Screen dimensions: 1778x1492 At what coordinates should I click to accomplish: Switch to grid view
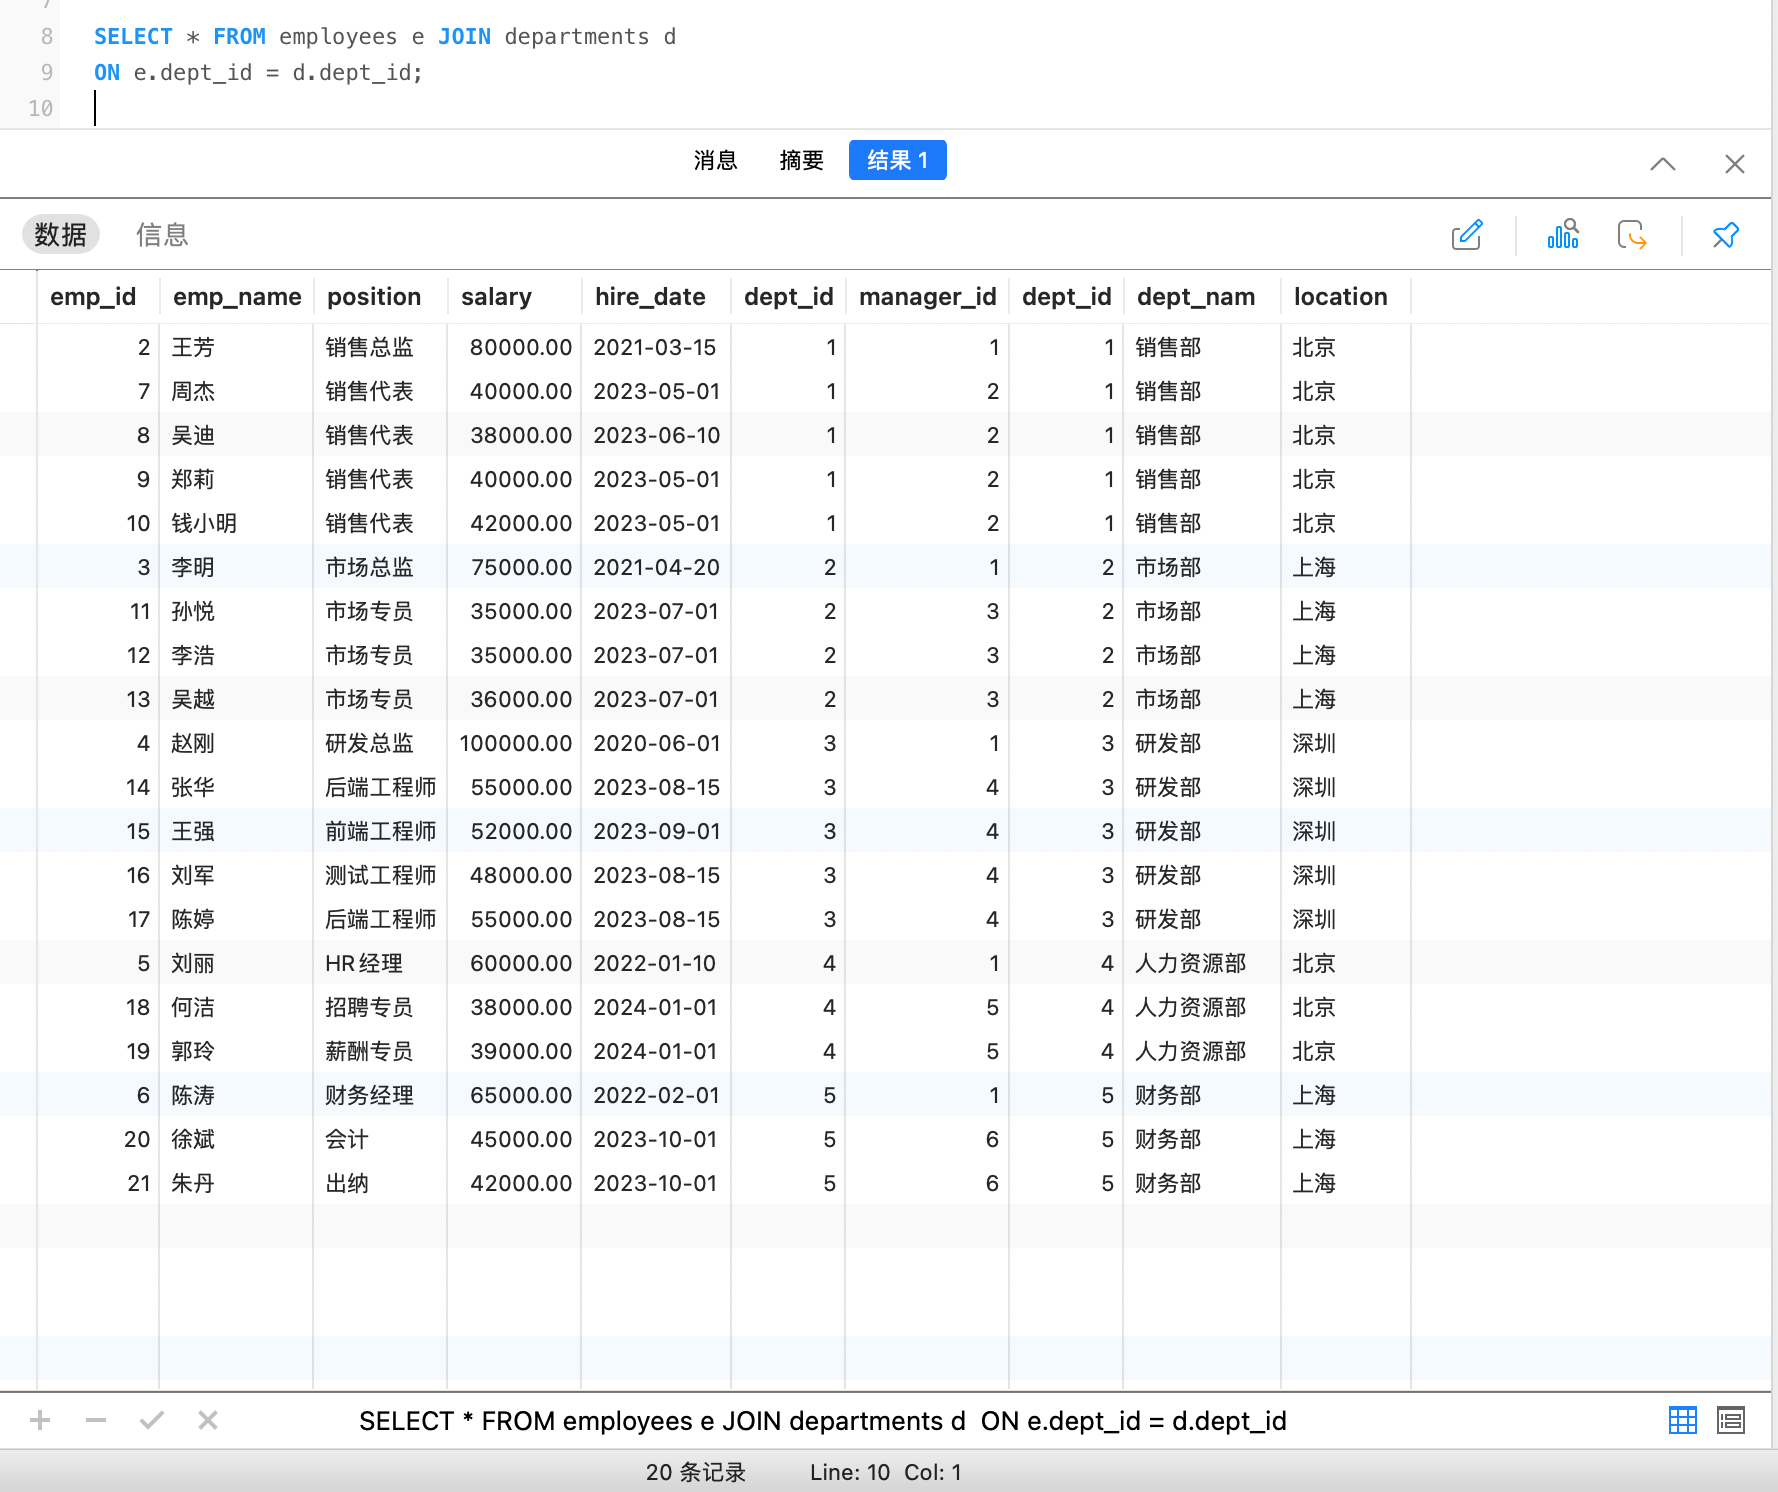[1683, 1420]
